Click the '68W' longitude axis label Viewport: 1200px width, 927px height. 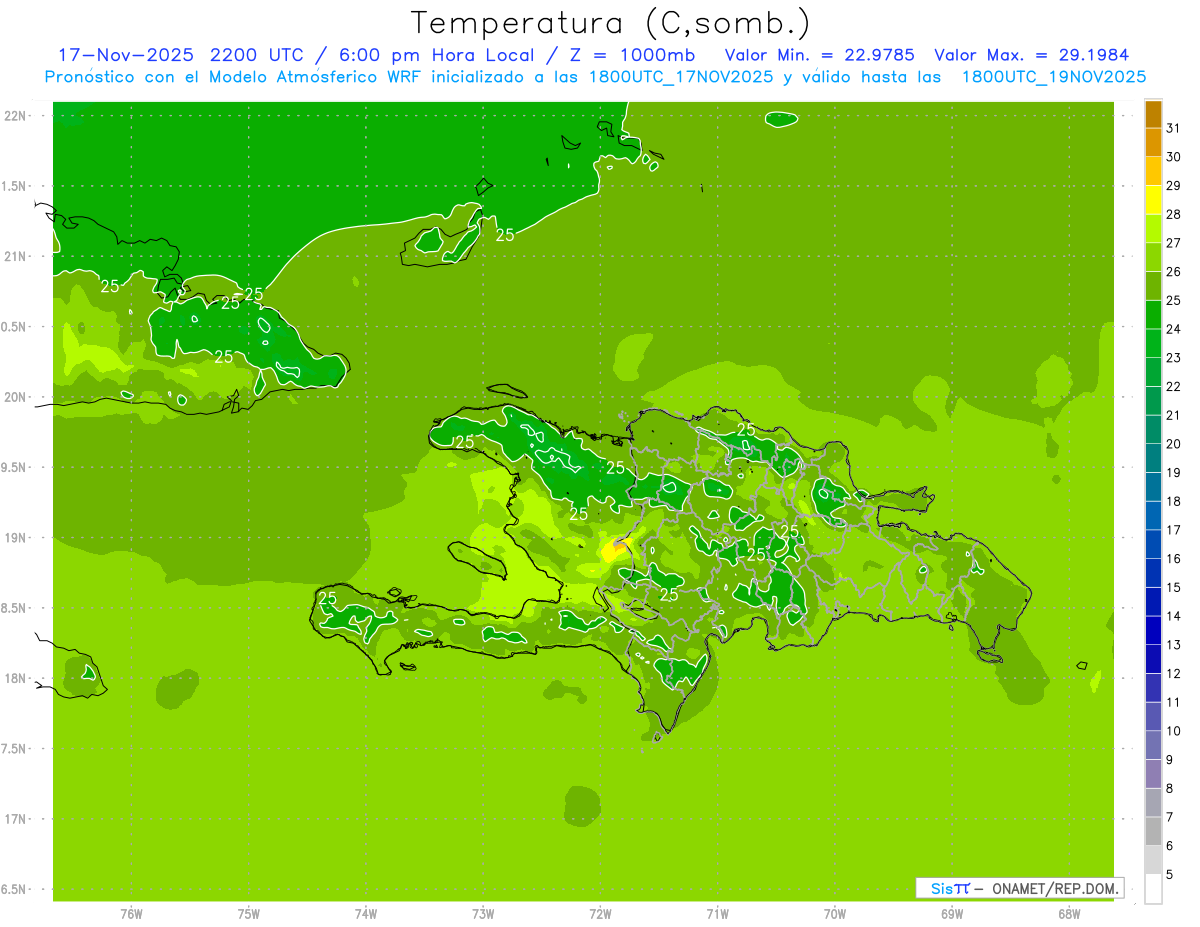point(1069,913)
